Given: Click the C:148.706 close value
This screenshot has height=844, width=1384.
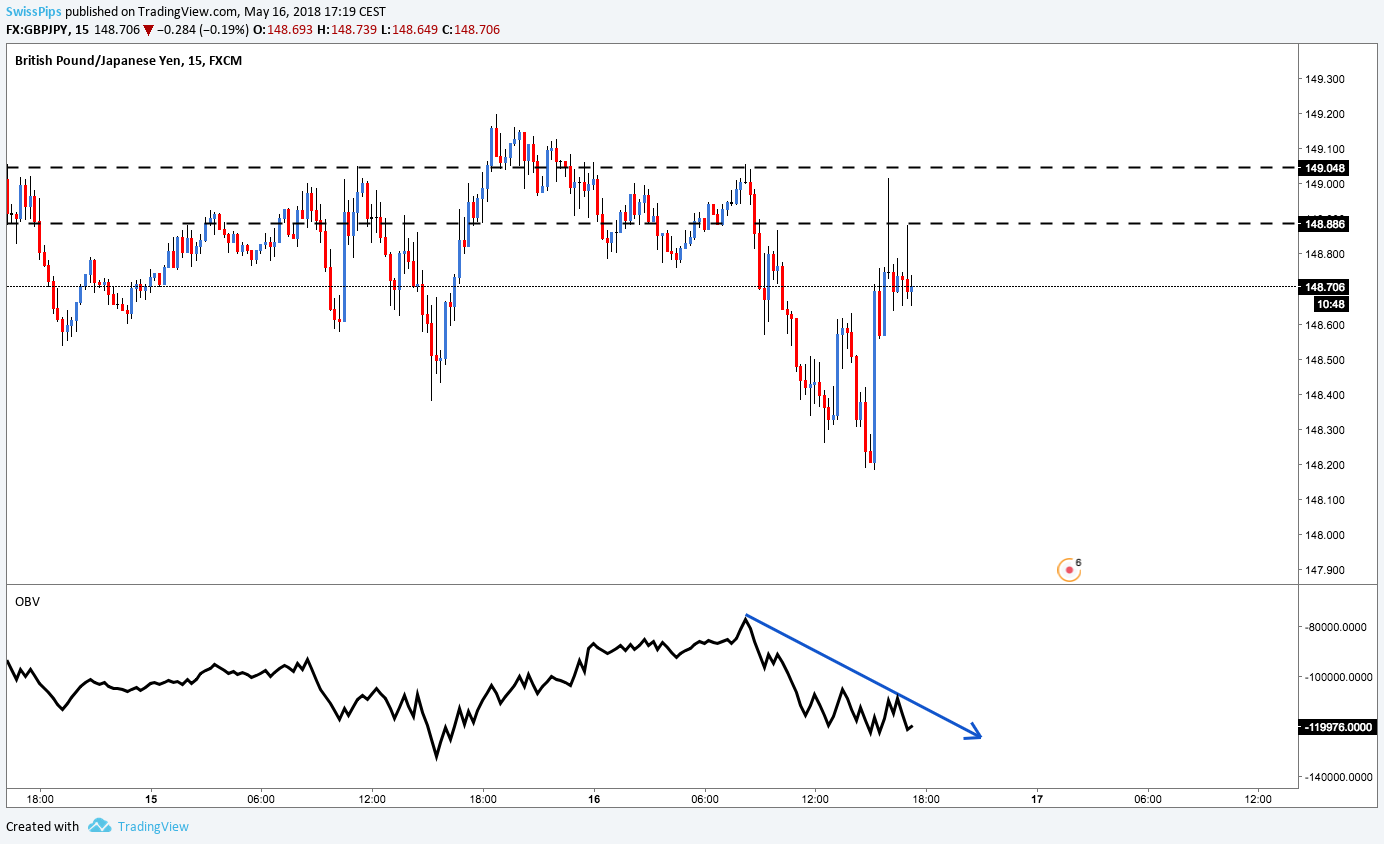Looking at the screenshot, I should click(470, 30).
